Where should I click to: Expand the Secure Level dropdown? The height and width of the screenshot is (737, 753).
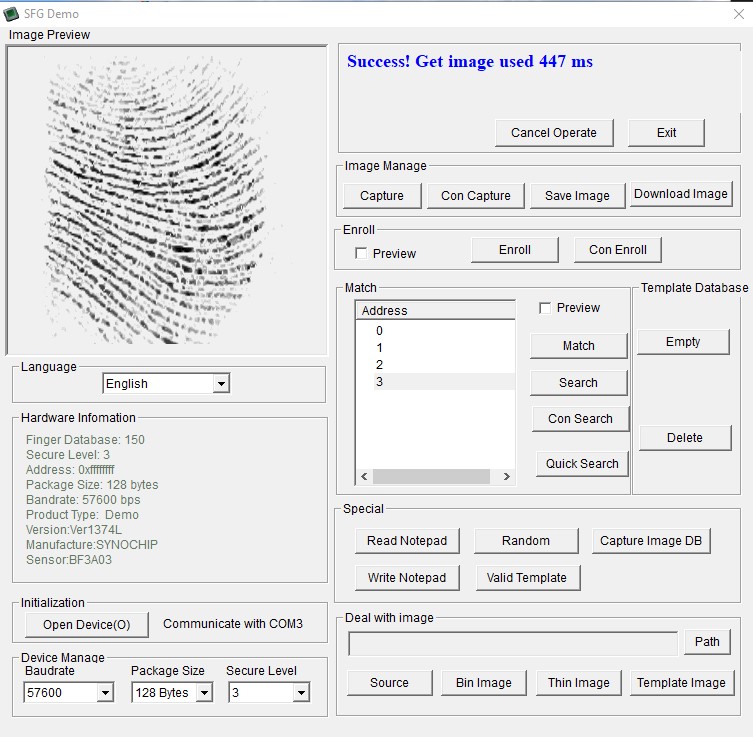301,693
